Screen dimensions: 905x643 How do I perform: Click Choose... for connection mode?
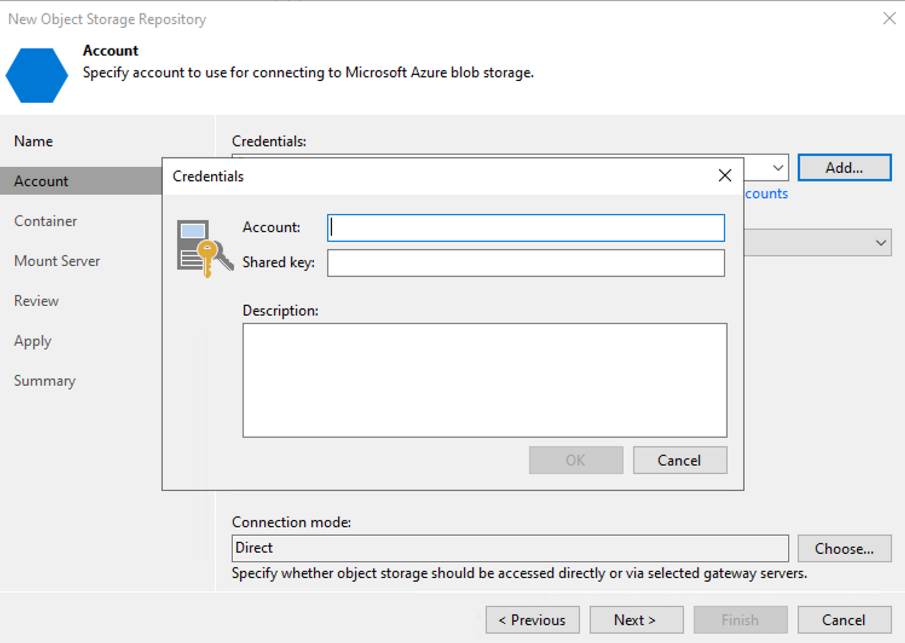[844, 548]
